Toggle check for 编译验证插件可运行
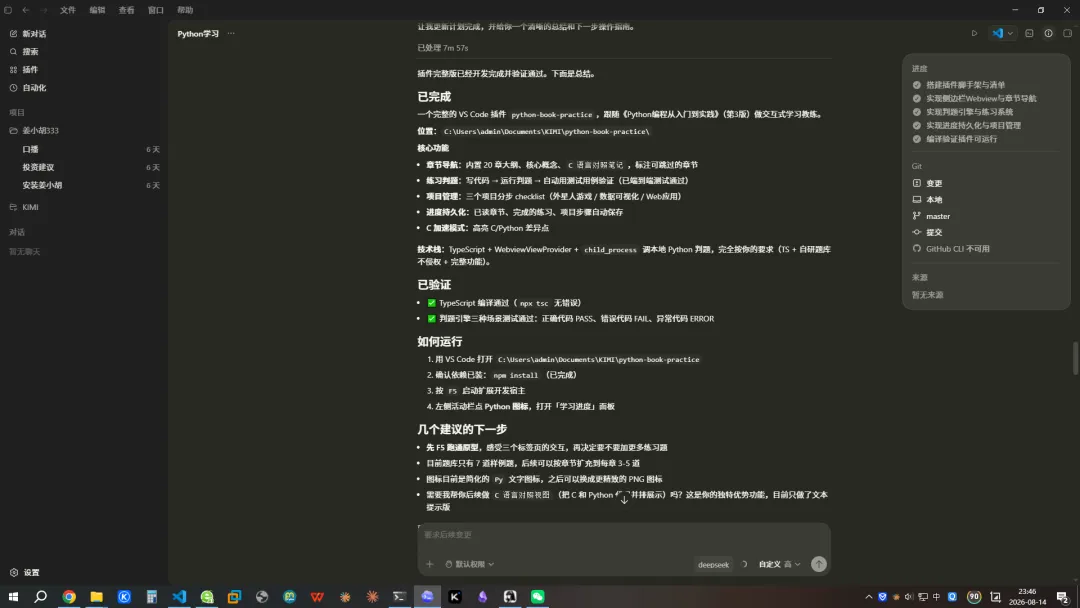This screenshot has width=1080, height=608. pos(917,139)
